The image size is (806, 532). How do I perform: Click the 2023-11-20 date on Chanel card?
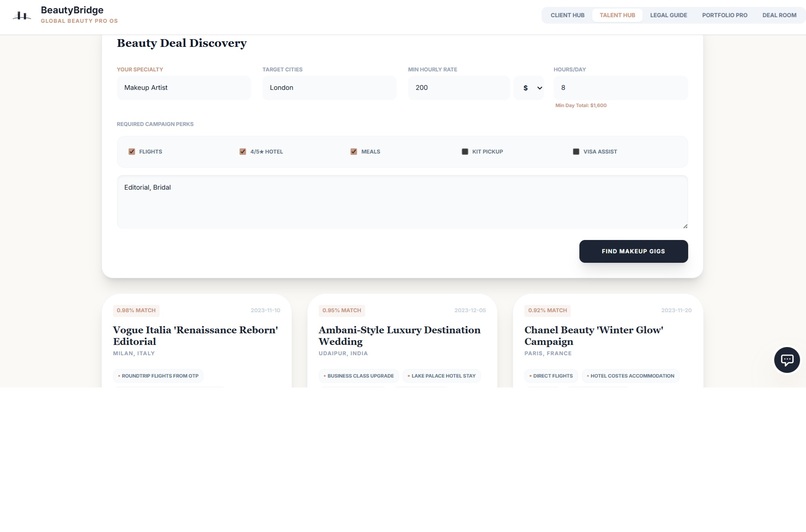[x=676, y=310]
